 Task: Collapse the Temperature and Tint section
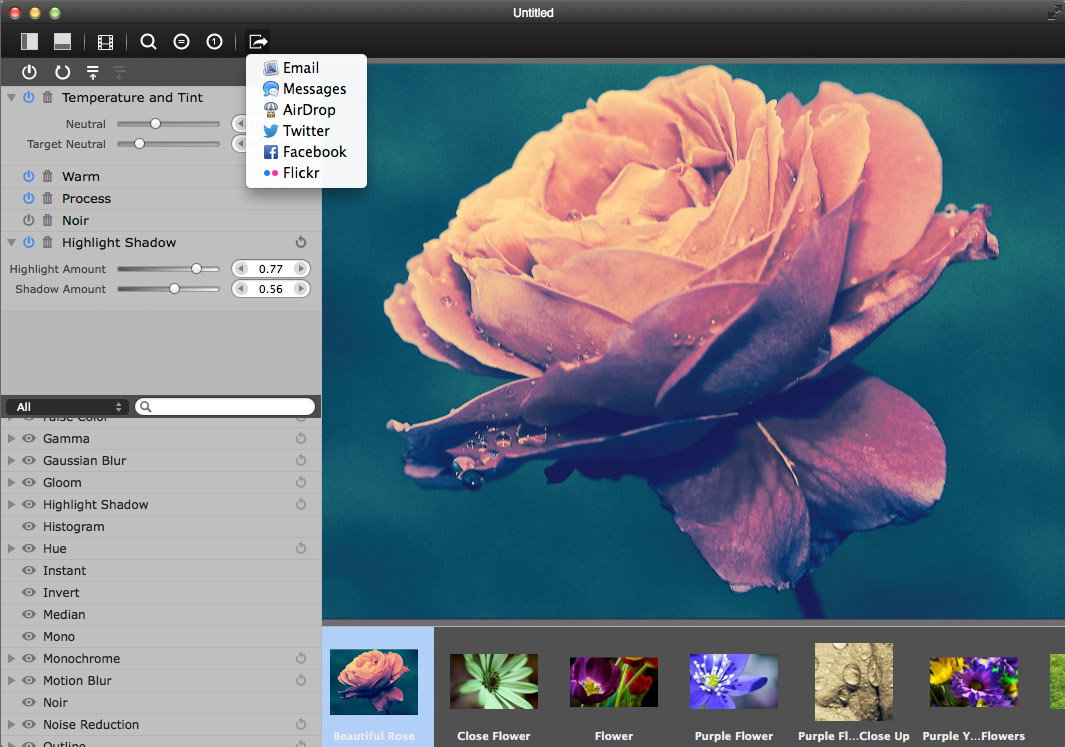(x=11, y=98)
